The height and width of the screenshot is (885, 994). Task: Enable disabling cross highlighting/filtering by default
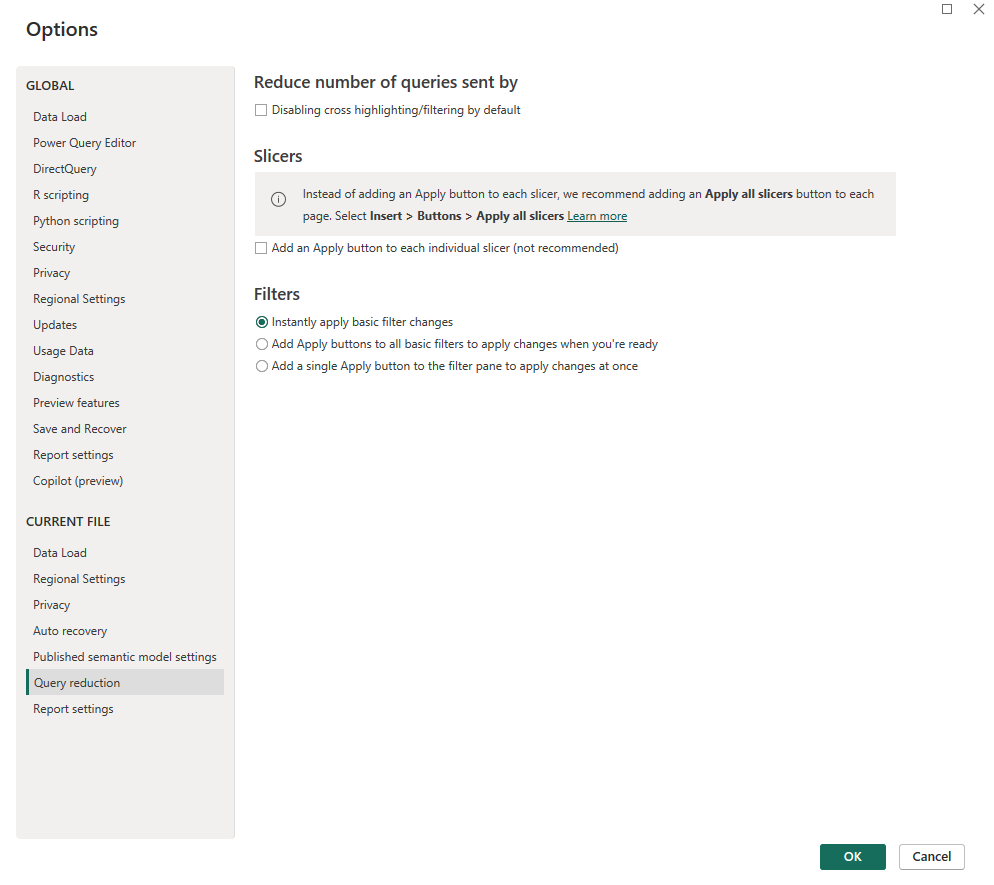(261, 110)
